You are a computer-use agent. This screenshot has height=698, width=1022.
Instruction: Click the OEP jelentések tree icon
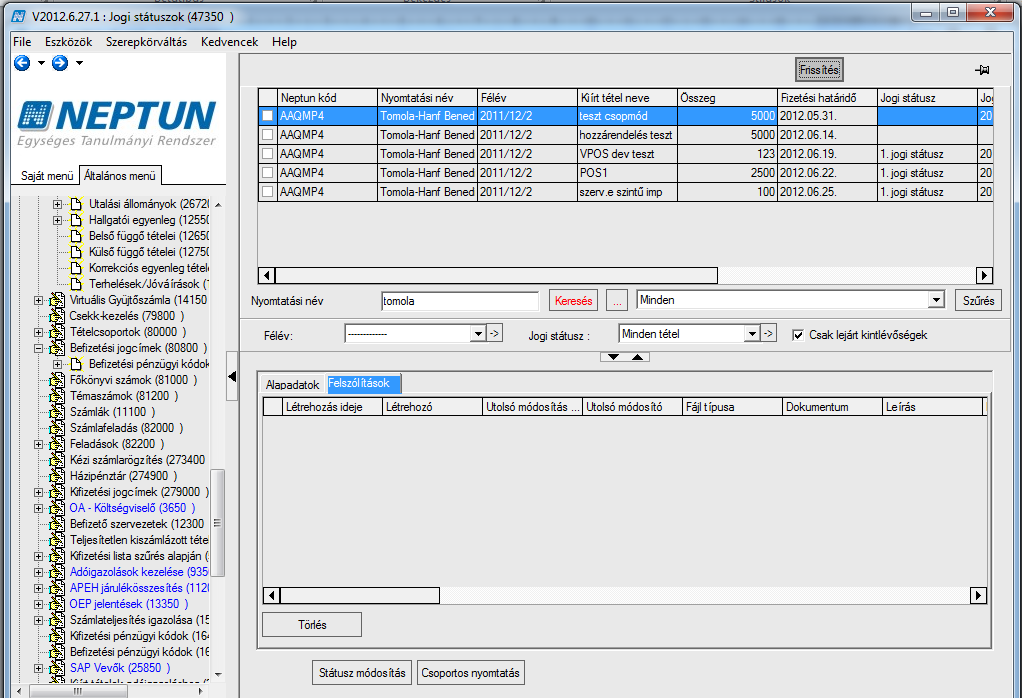tap(57, 603)
